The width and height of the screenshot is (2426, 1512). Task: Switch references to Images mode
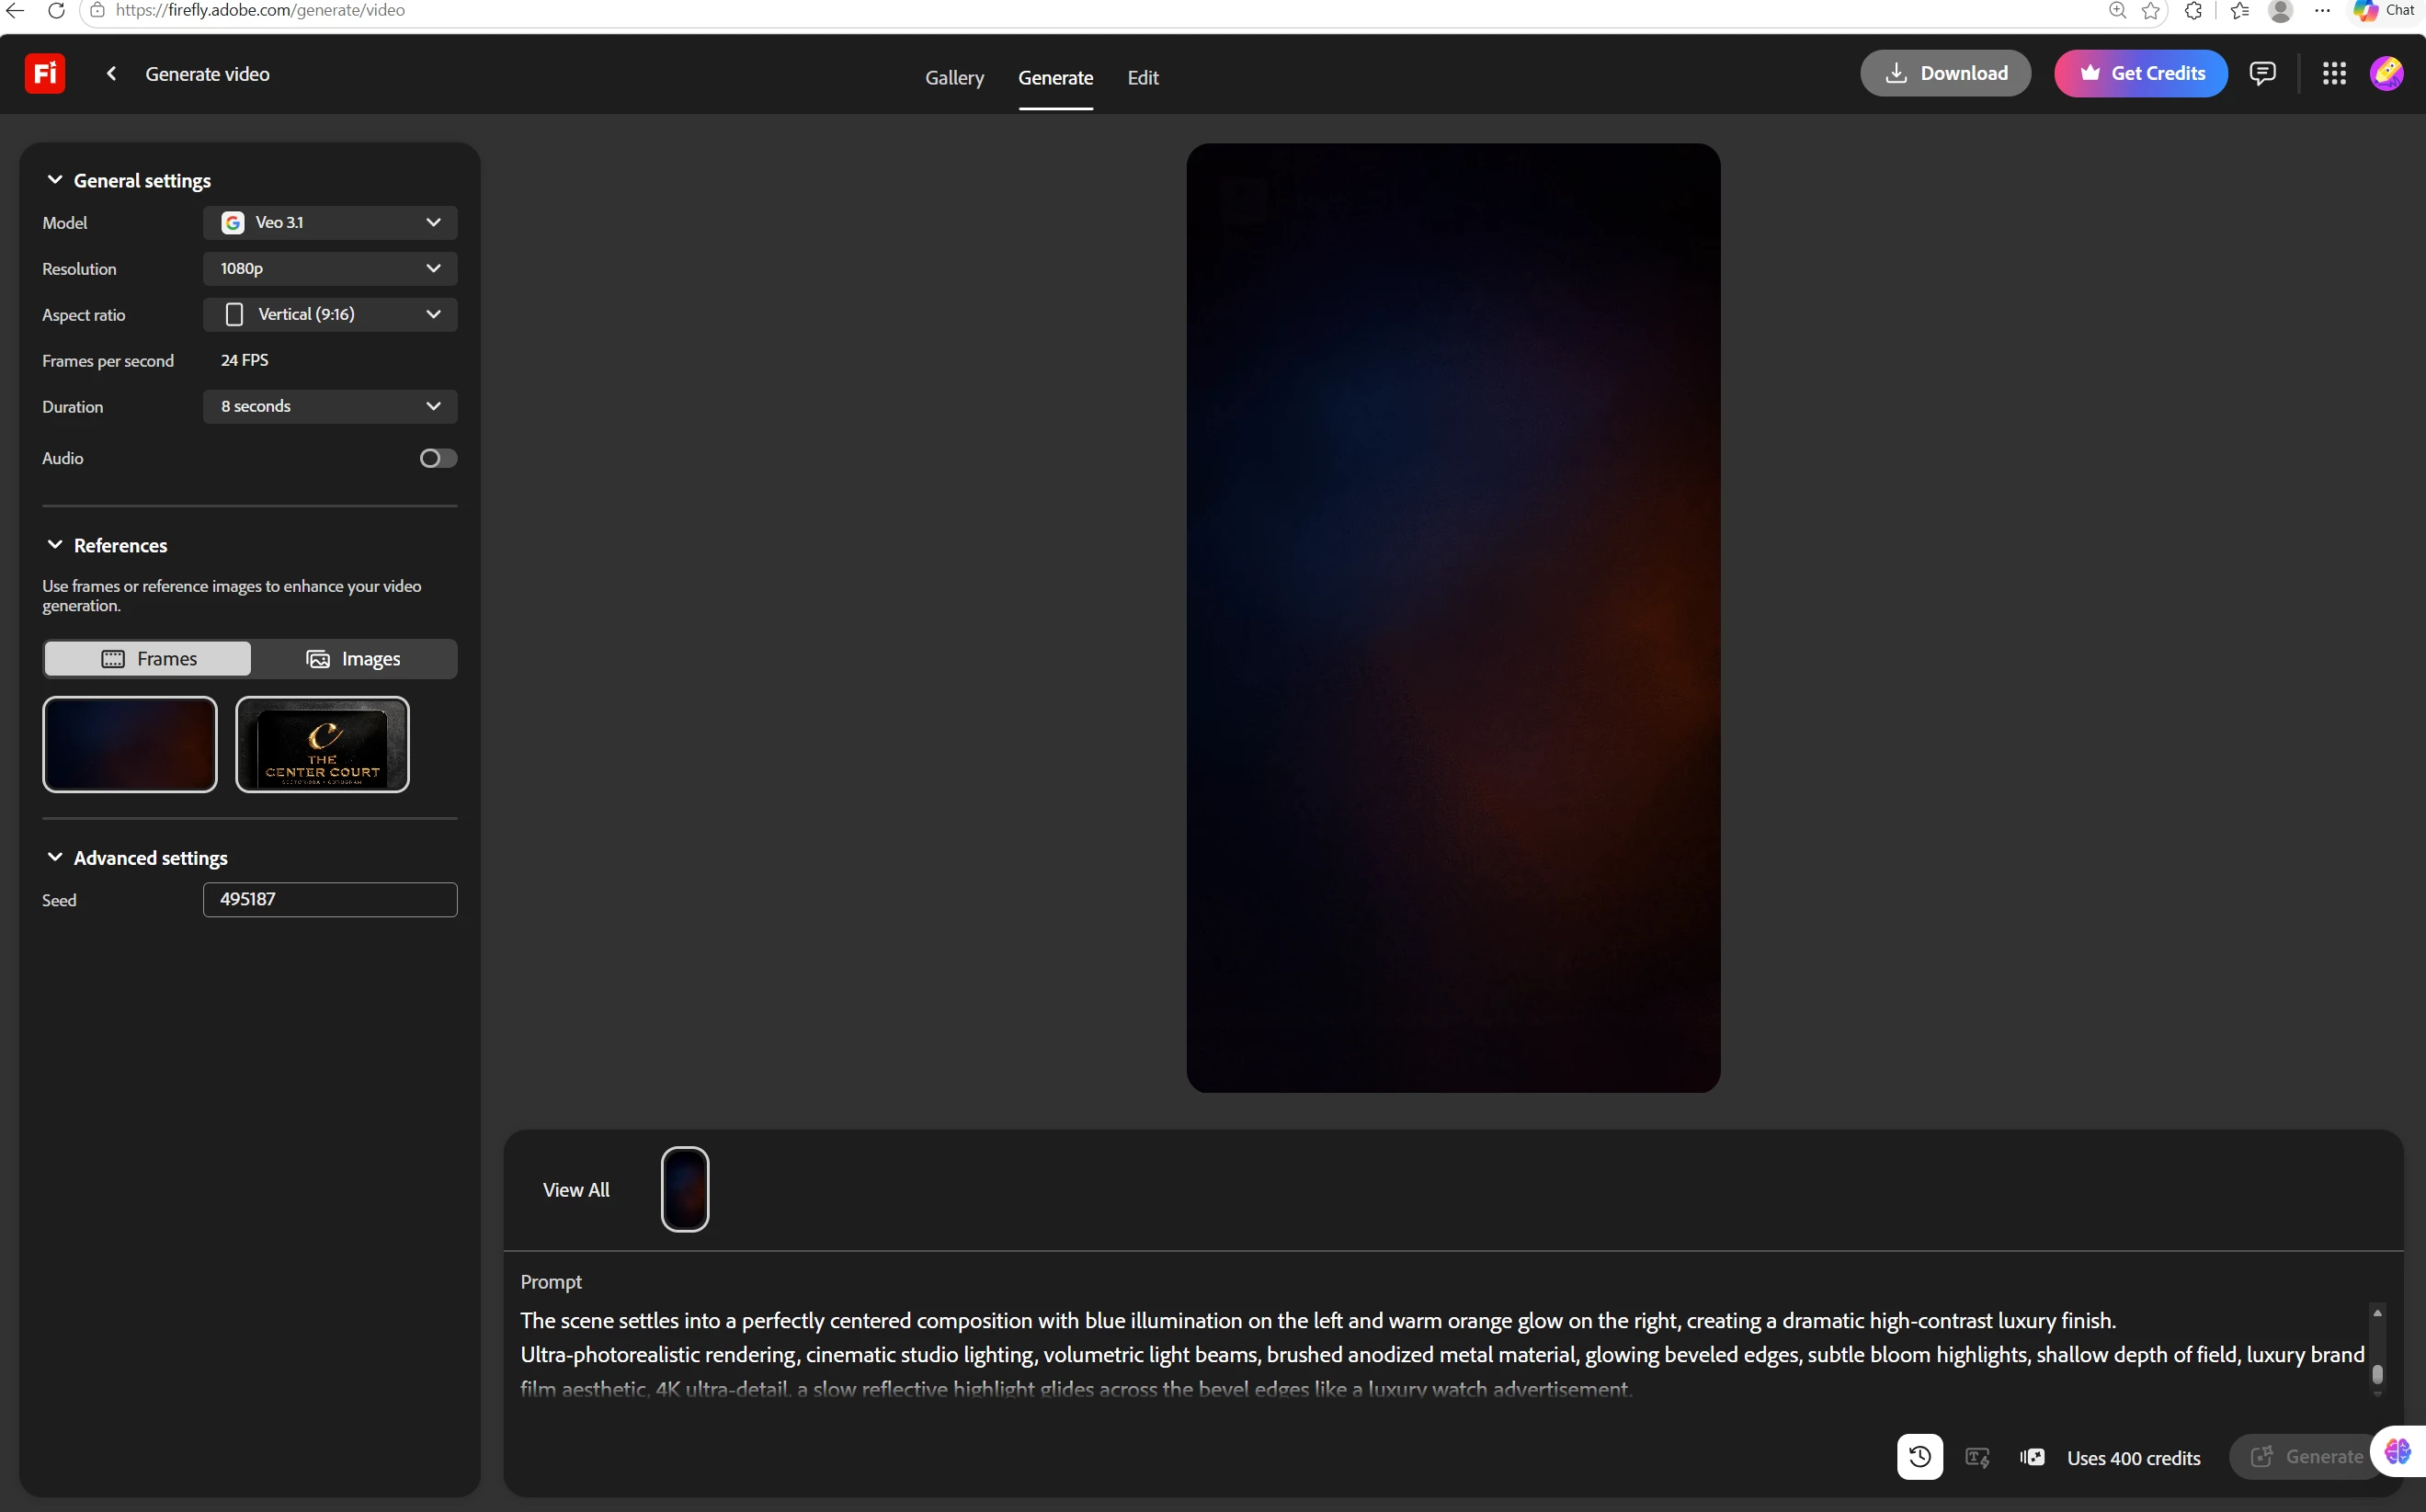[353, 659]
